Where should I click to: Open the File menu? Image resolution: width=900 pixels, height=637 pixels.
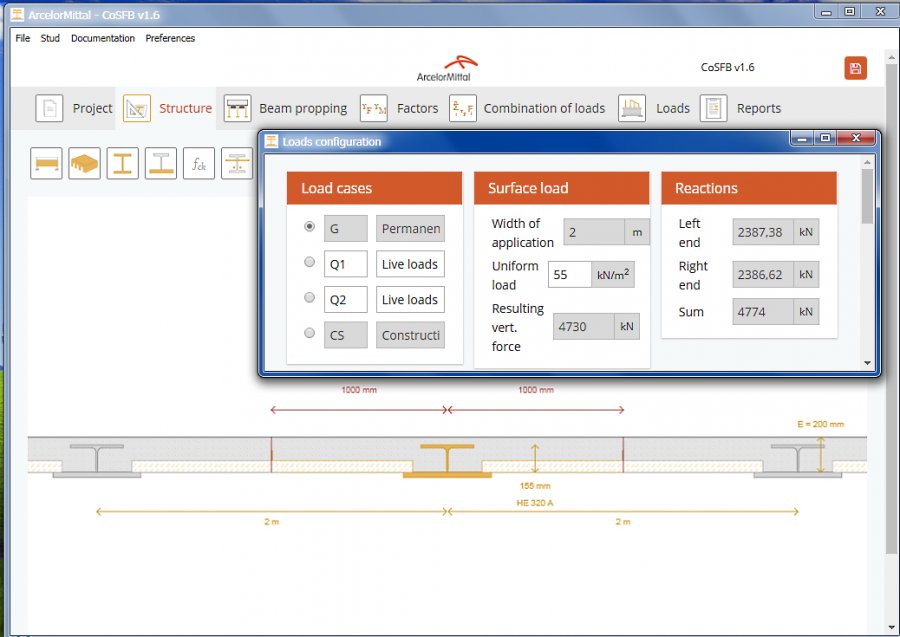pos(23,38)
